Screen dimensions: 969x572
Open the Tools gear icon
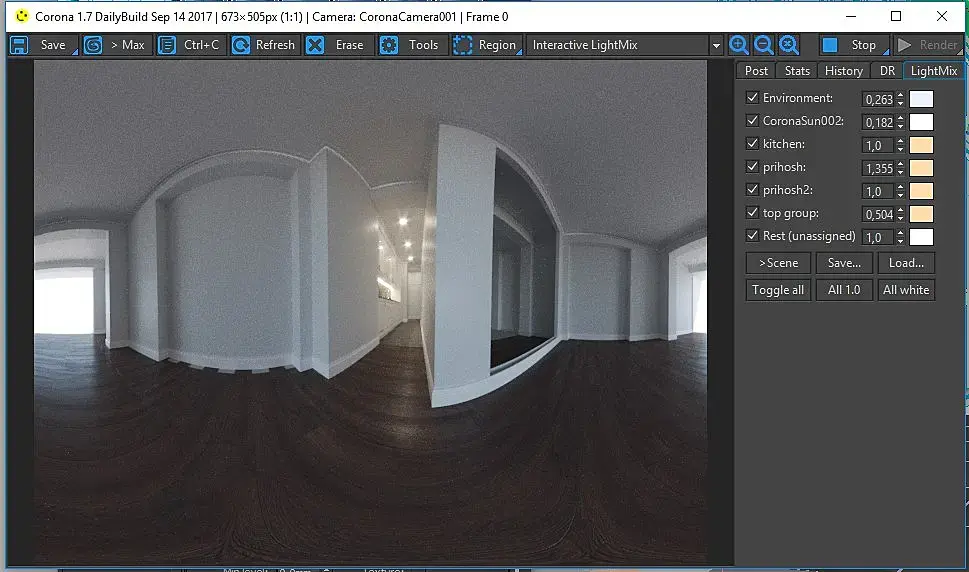pyautogui.click(x=389, y=45)
